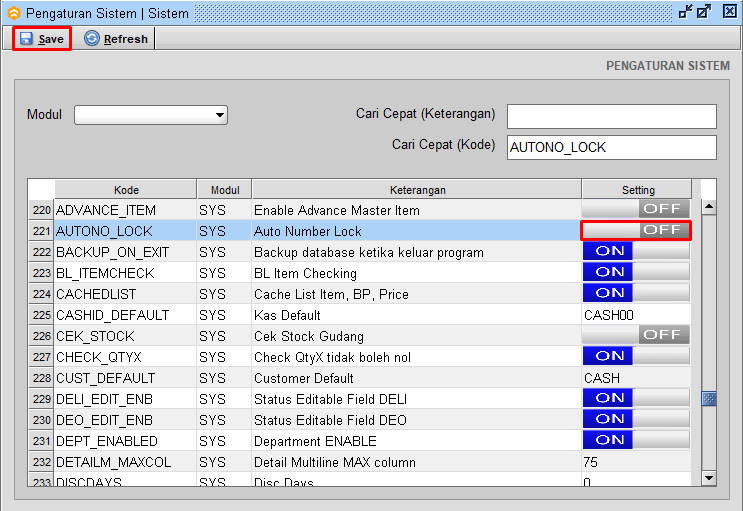This screenshot has width=743, height=511.
Task: Click the Cari Cepat (Kode) field
Action: click(x=612, y=148)
